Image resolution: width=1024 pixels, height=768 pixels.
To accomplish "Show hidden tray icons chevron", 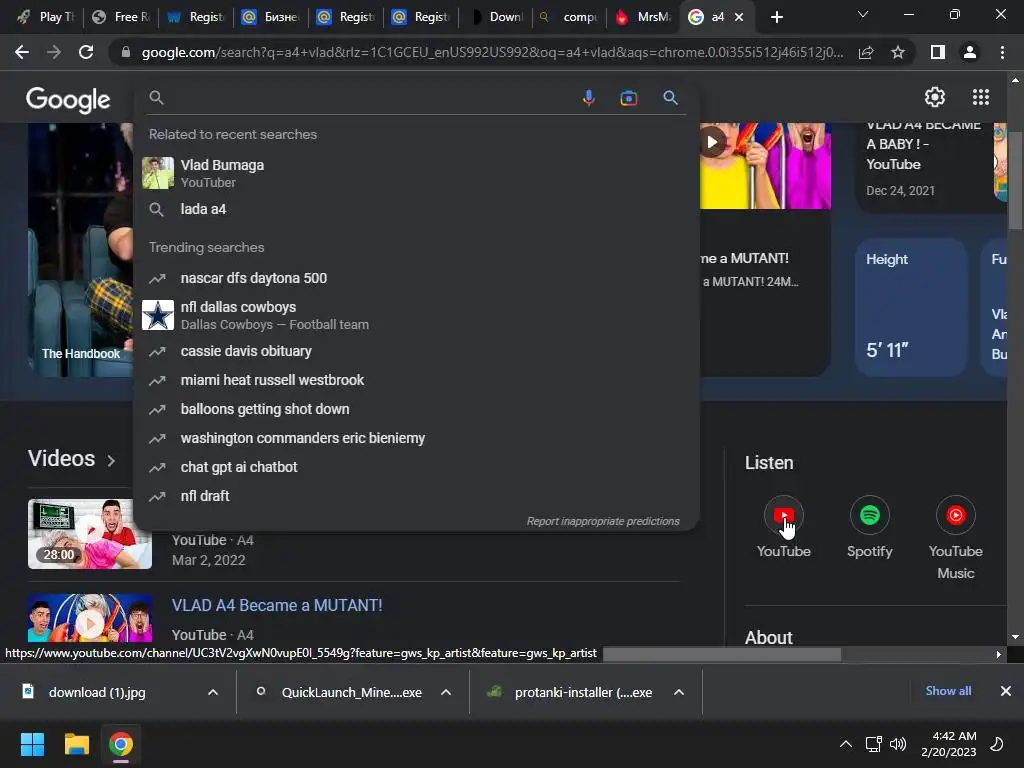I will click(846, 744).
